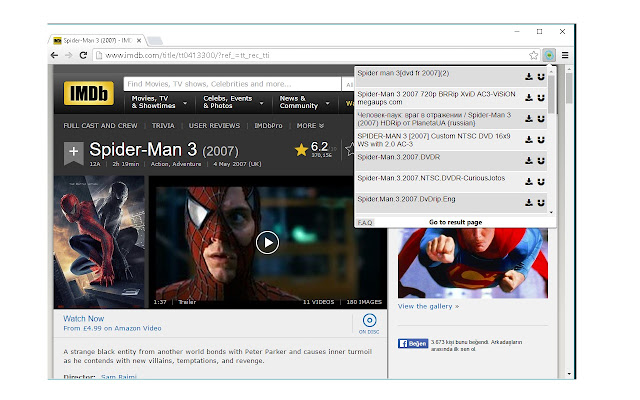This screenshot has width=640, height=400.
Task: Open the F.A.Q link in popup
Action: (365, 222)
